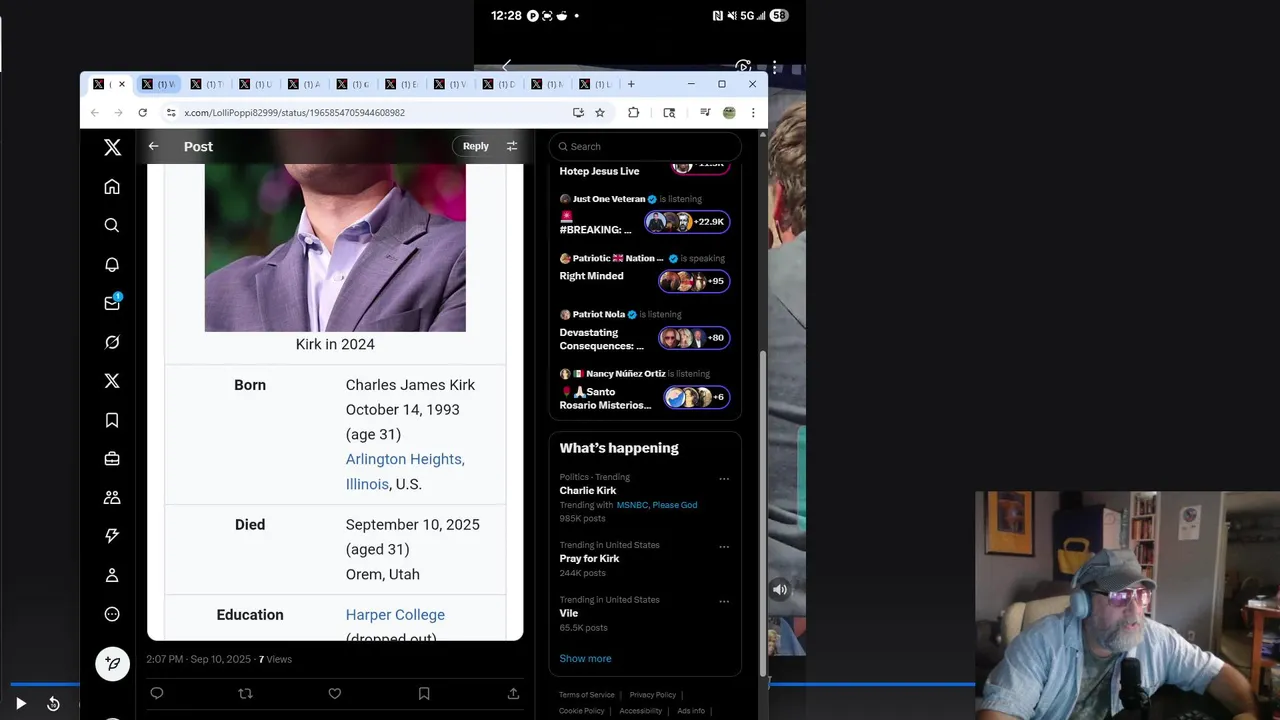This screenshot has height=720, width=1280.
Task: Close the active X tab
Action: [x=122, y=84]
